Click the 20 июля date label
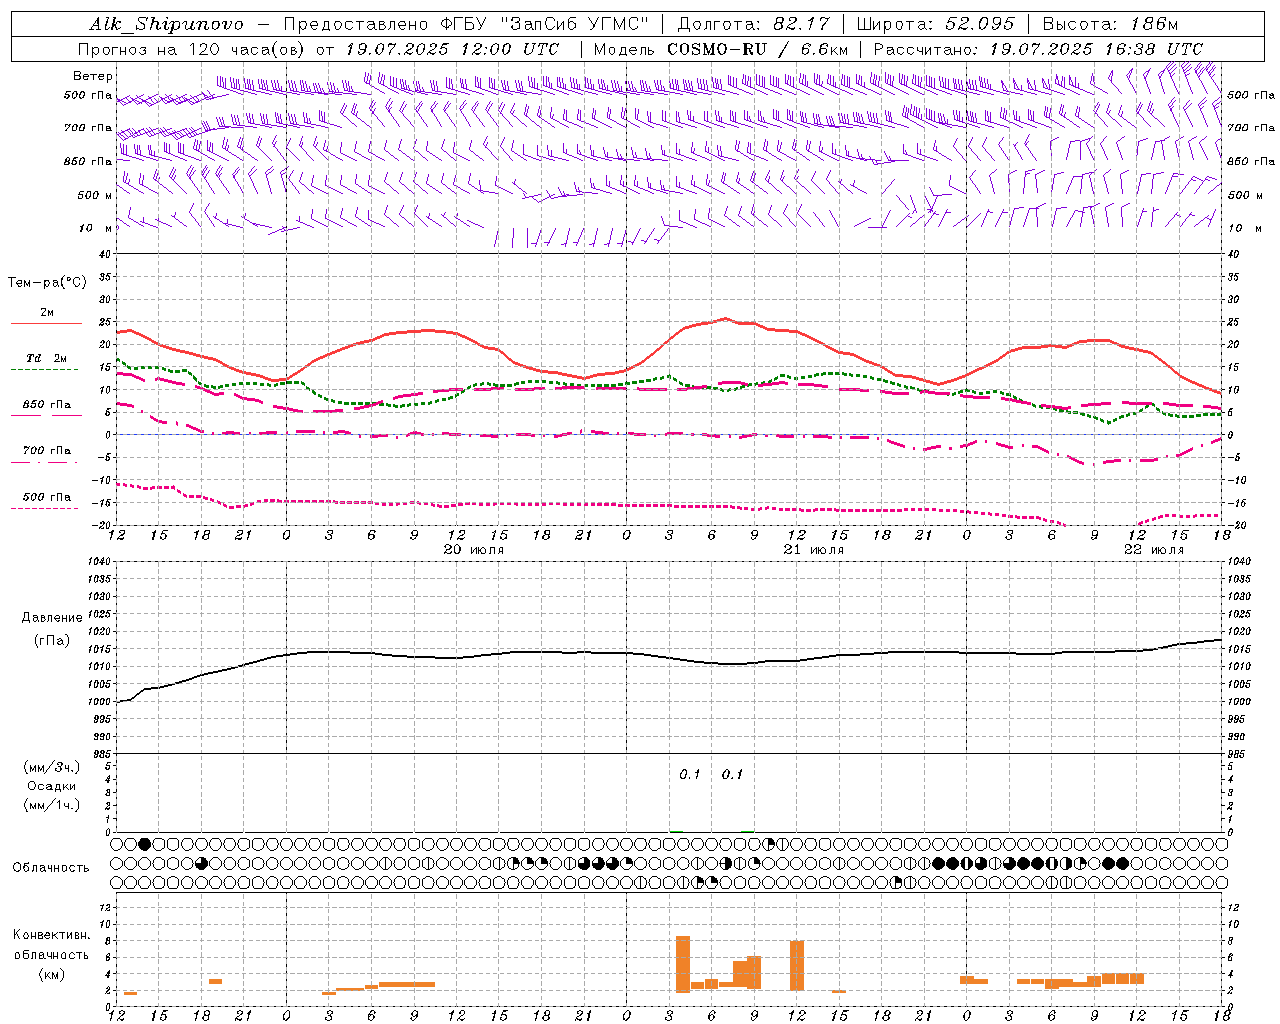The height and width of the screenshot is (1024, 1280). coord(474,550)
